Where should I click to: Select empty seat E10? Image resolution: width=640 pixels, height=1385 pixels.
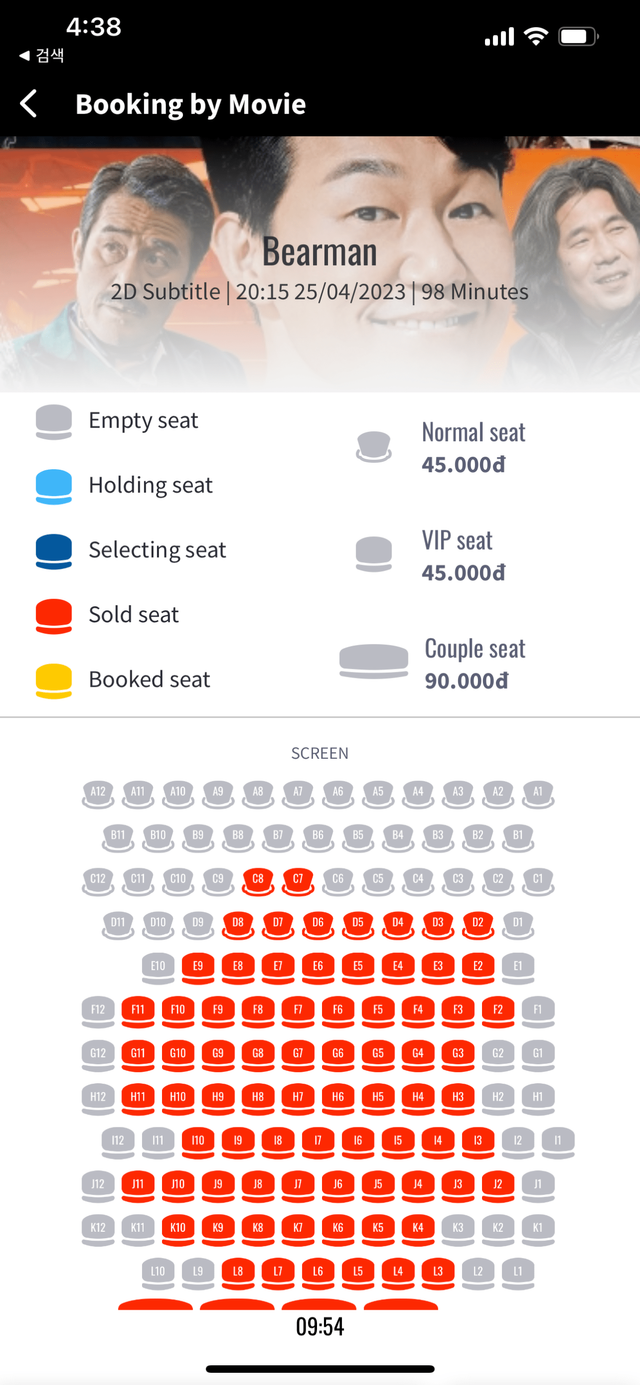(x=158, y=967)
